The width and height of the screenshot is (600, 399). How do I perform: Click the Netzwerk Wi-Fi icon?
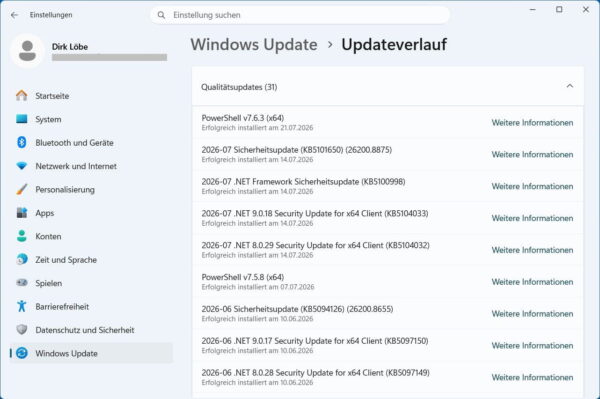coord(22,166)
